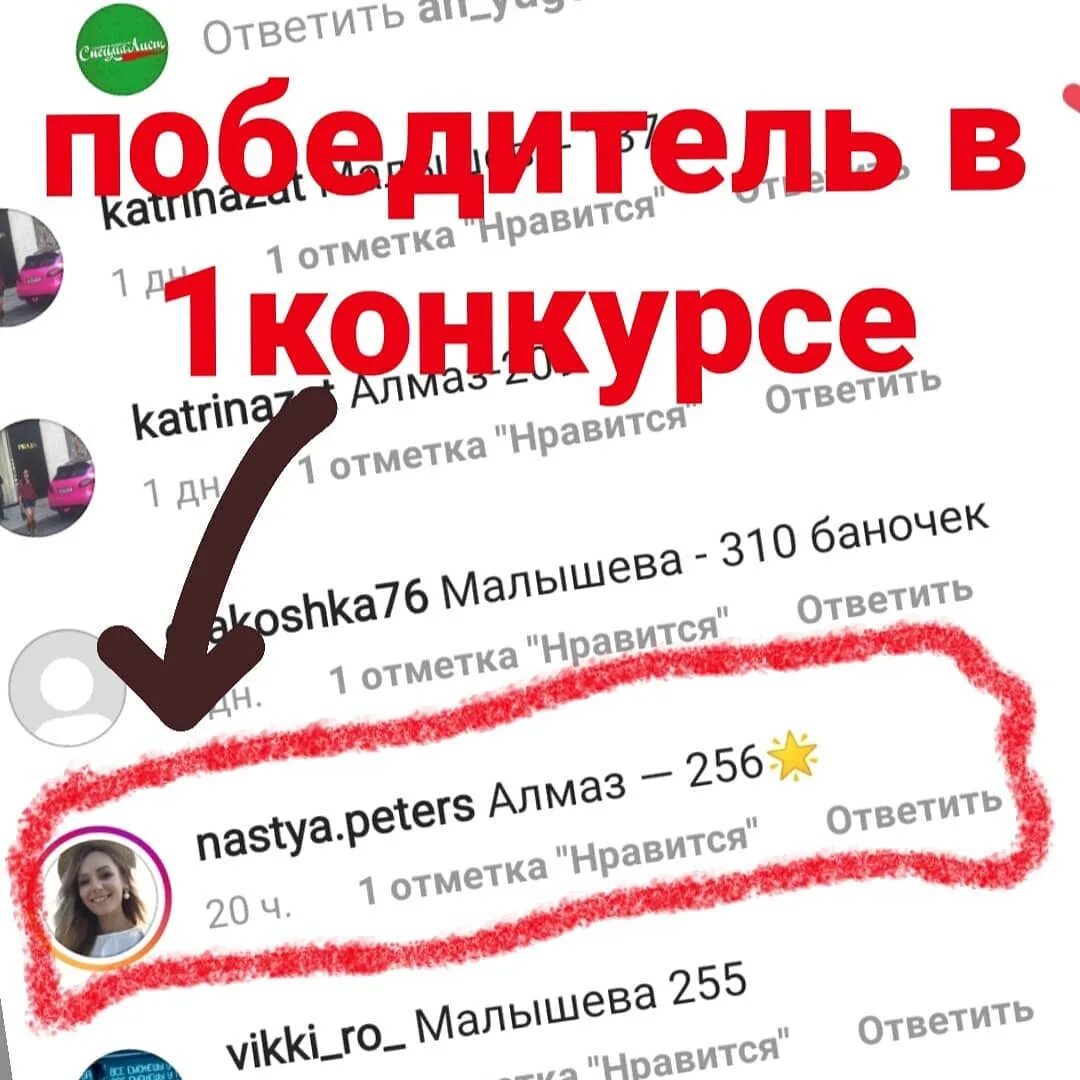Reply to the Малышева 310 баночек comment
1080x1080 pixels.
[x=884, y=599]
